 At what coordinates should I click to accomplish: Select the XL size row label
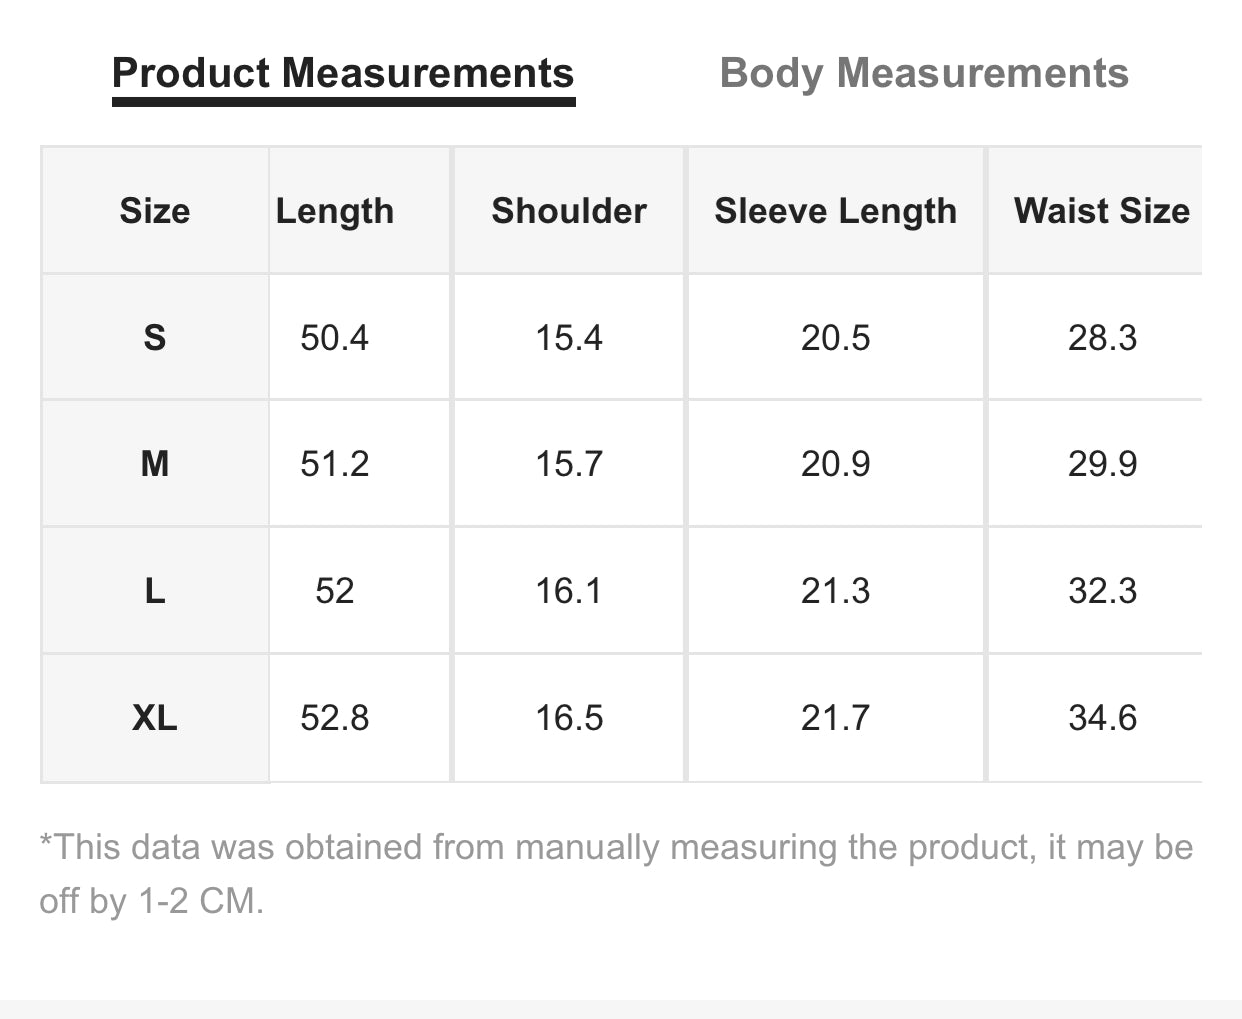coord(155,718)
